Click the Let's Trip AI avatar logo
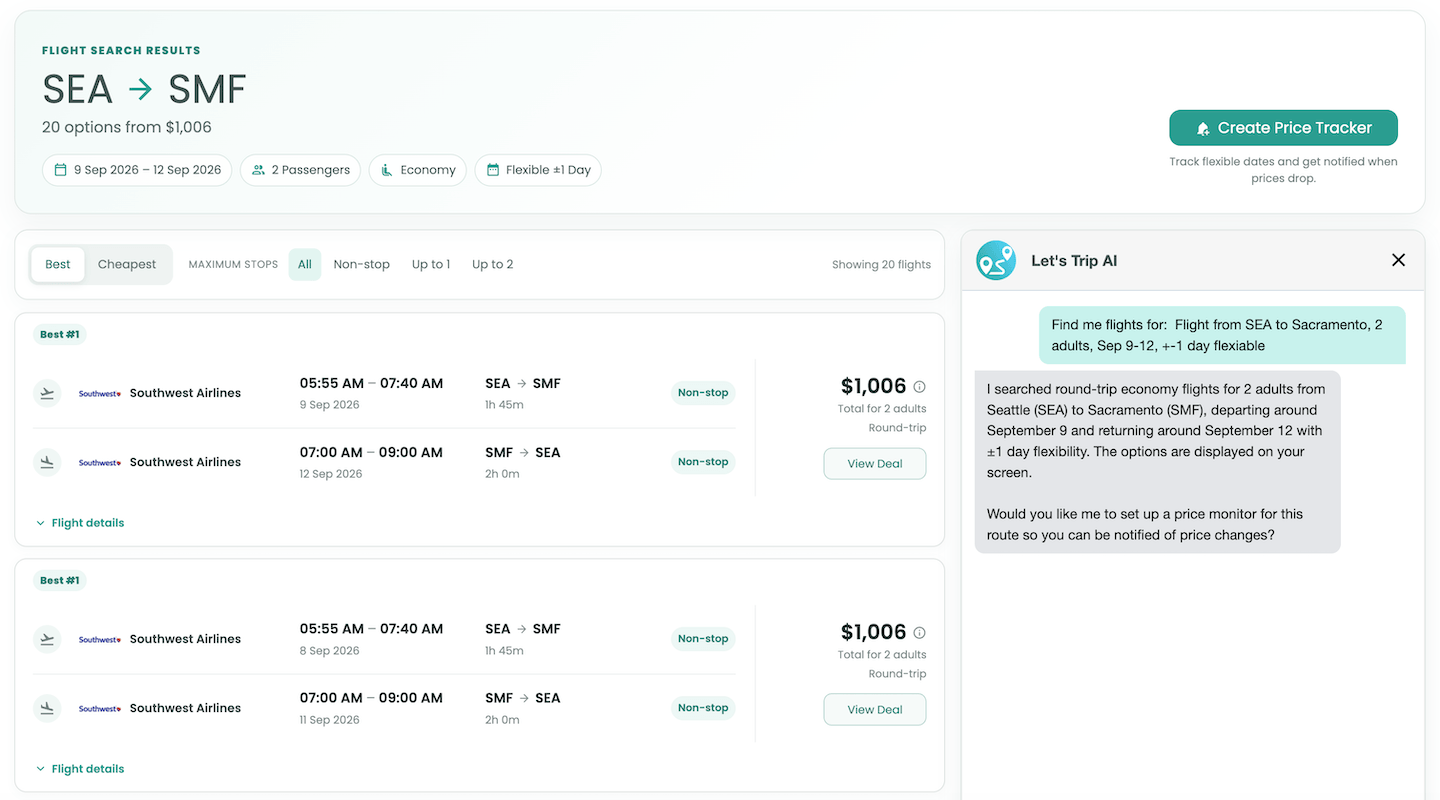Image resolution: width=1440 pixels, height=800 pixels. (995, 261)
